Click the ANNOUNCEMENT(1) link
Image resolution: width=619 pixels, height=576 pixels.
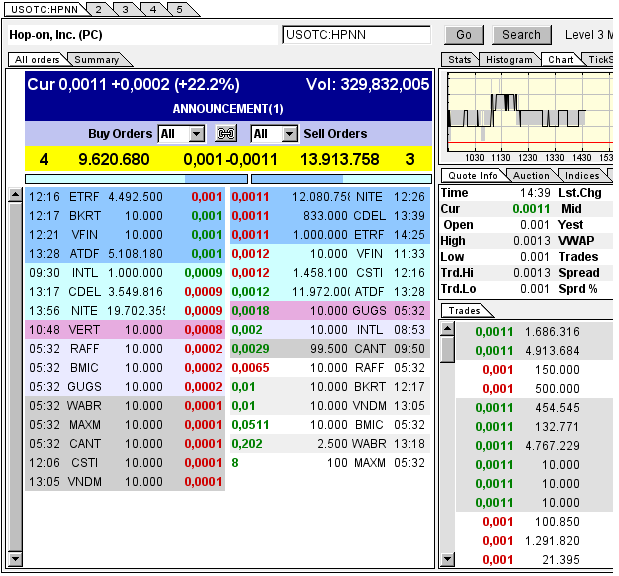coord(228,109)
